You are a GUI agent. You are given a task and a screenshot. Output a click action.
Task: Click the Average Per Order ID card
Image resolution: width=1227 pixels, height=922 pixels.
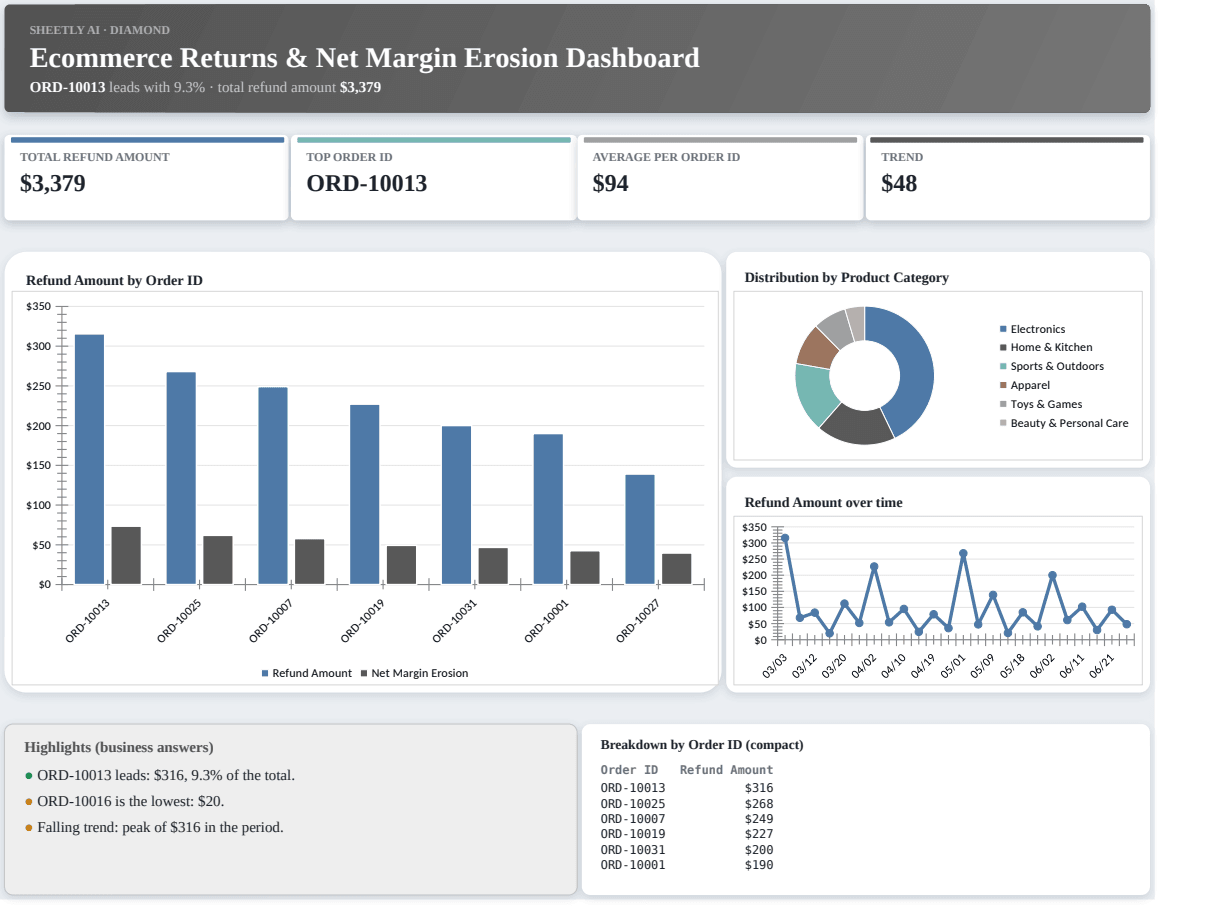tap(720, 178)
